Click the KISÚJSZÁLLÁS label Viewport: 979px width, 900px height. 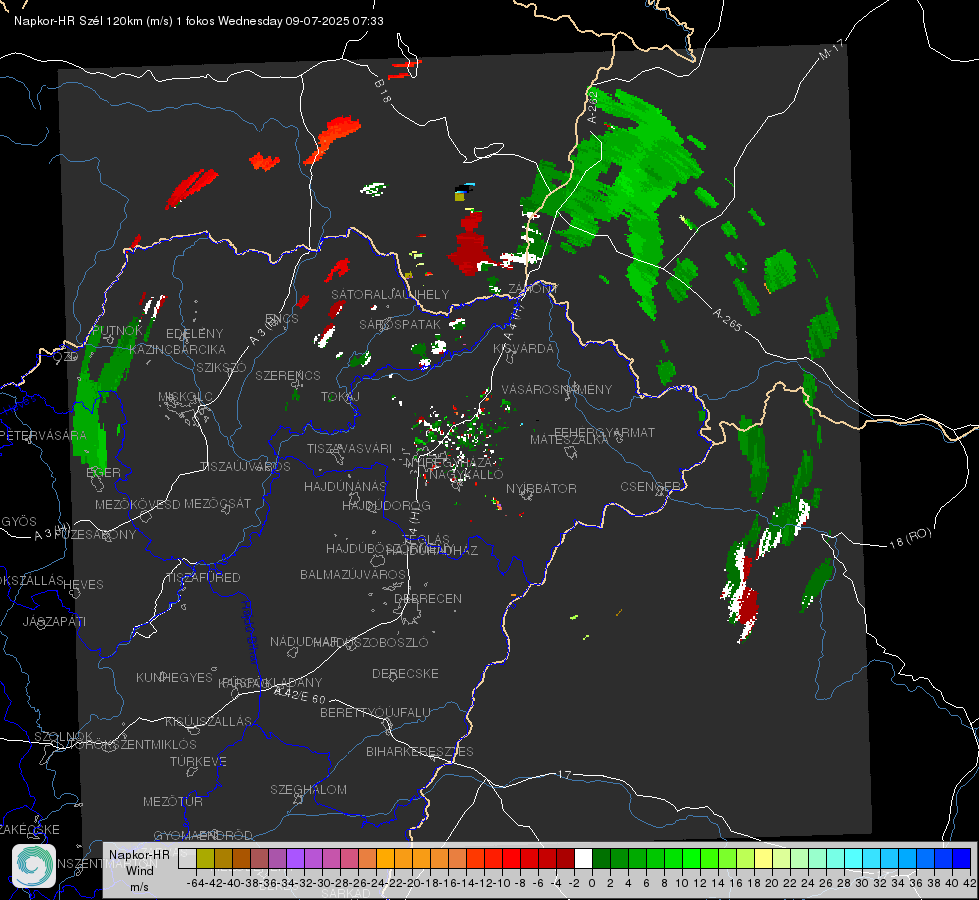(209, 721)
